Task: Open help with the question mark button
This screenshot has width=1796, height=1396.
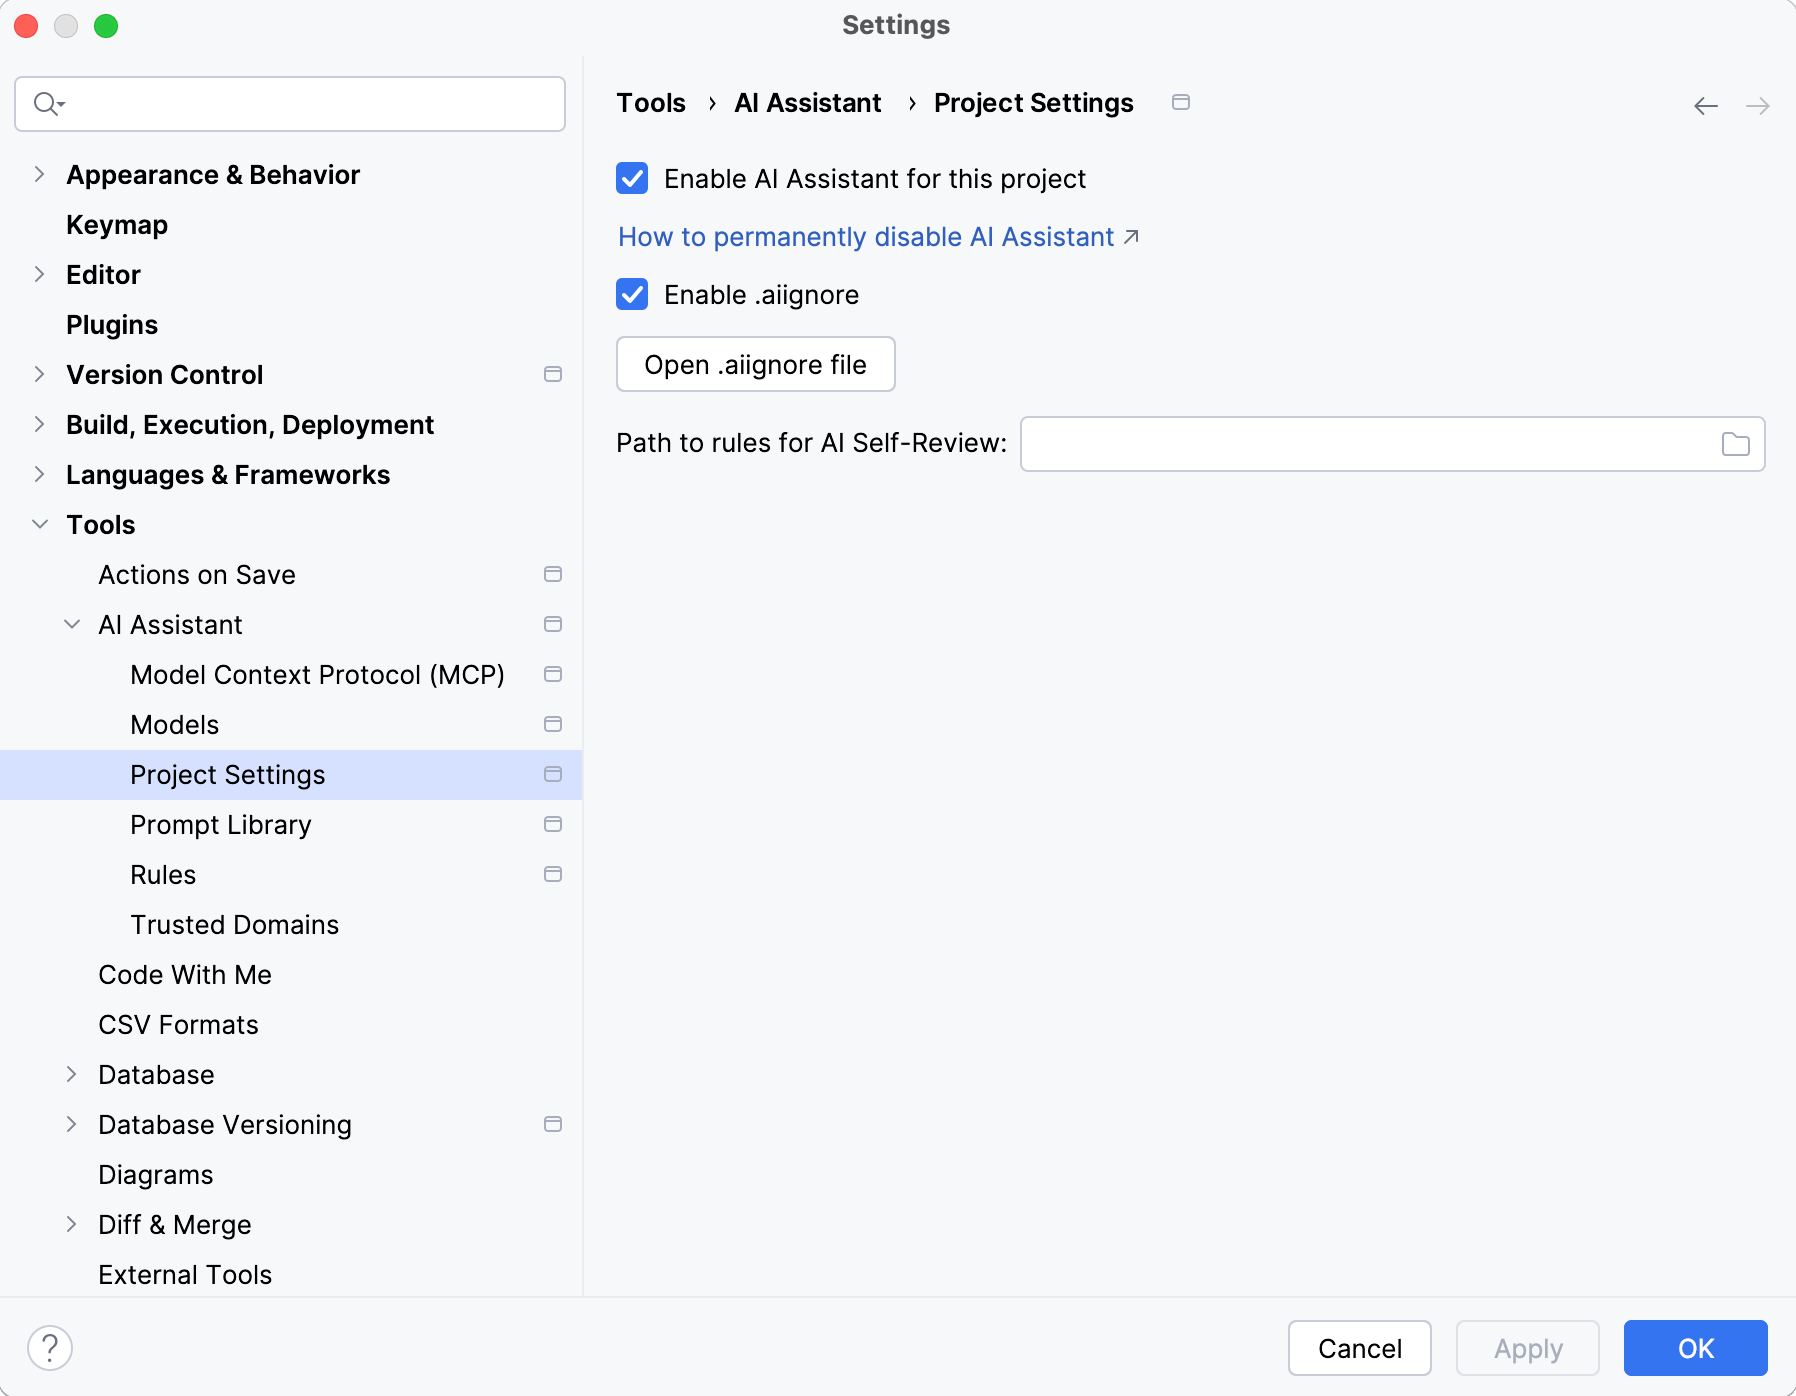Action: coord(50,1348)
